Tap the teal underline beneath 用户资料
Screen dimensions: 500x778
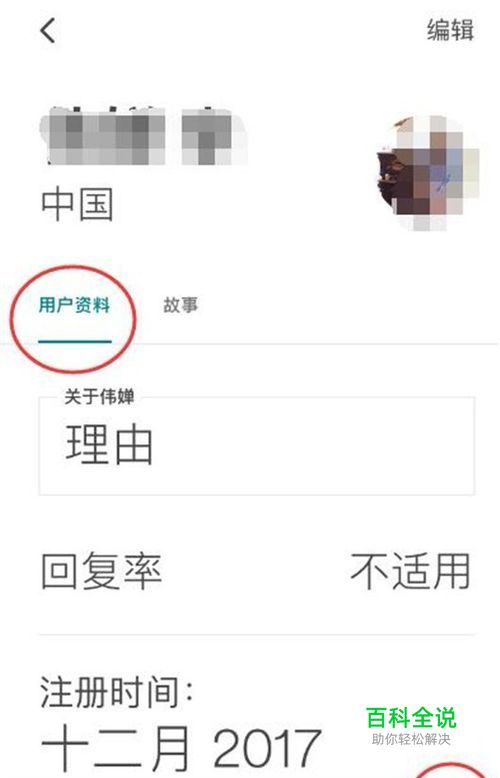[75, 341]
